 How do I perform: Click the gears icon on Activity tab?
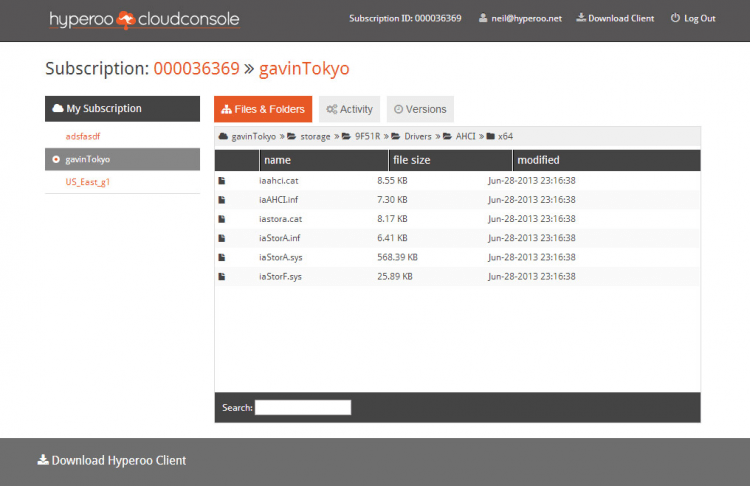(331, 109)
